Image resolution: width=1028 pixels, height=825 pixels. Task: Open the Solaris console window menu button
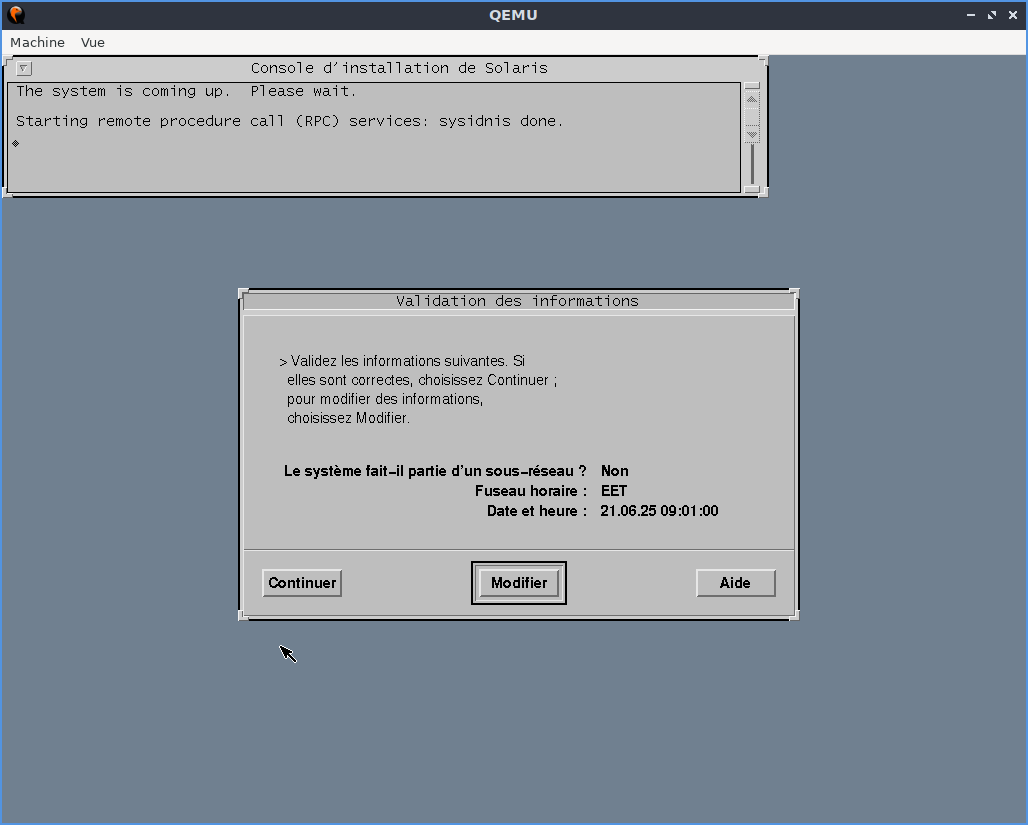click(24, 68)
